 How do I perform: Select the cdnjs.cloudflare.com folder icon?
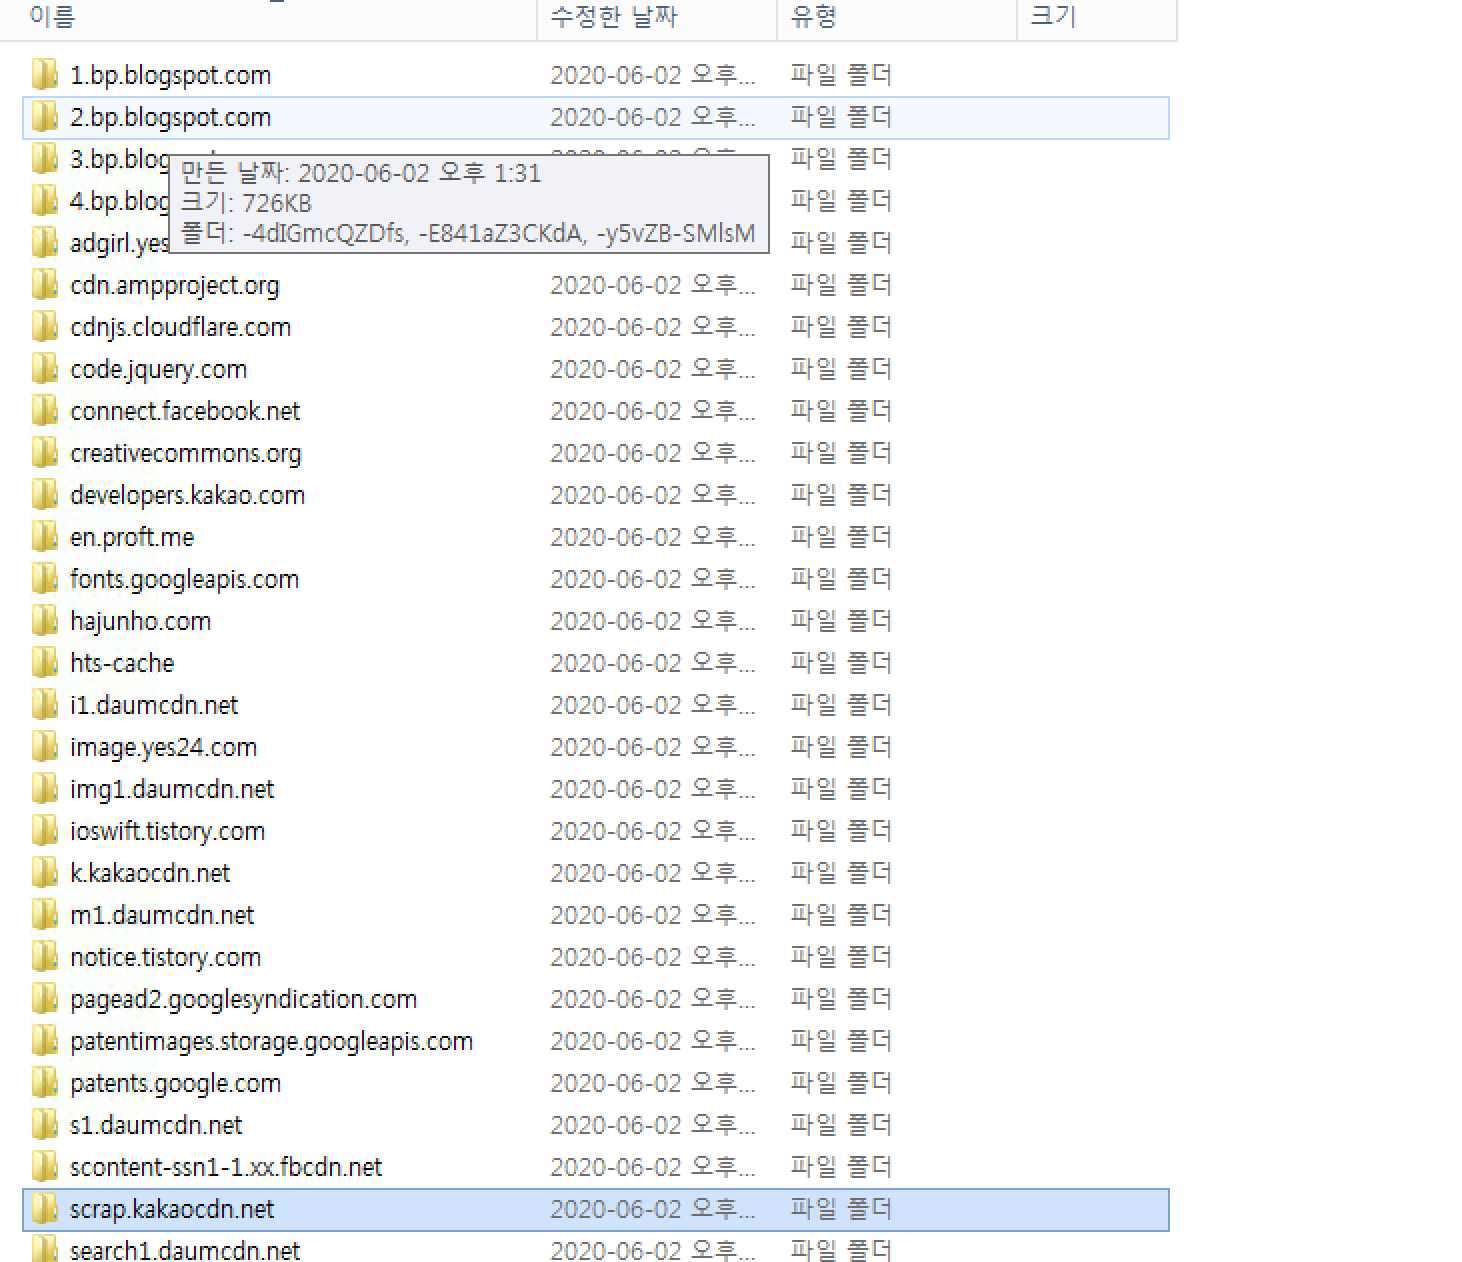pyautogui.click(x=44, y=326)
